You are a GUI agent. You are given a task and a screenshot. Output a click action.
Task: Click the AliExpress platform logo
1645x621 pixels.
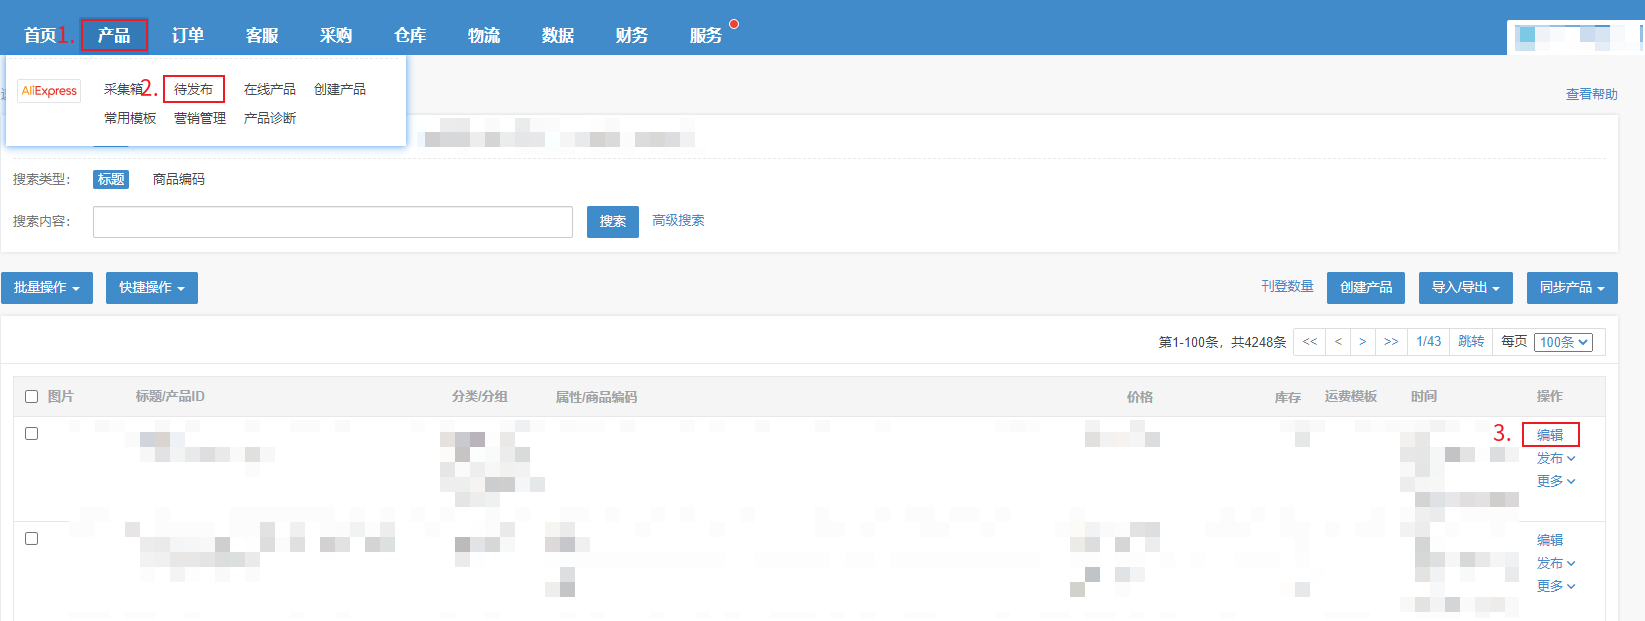pos(49,91)
